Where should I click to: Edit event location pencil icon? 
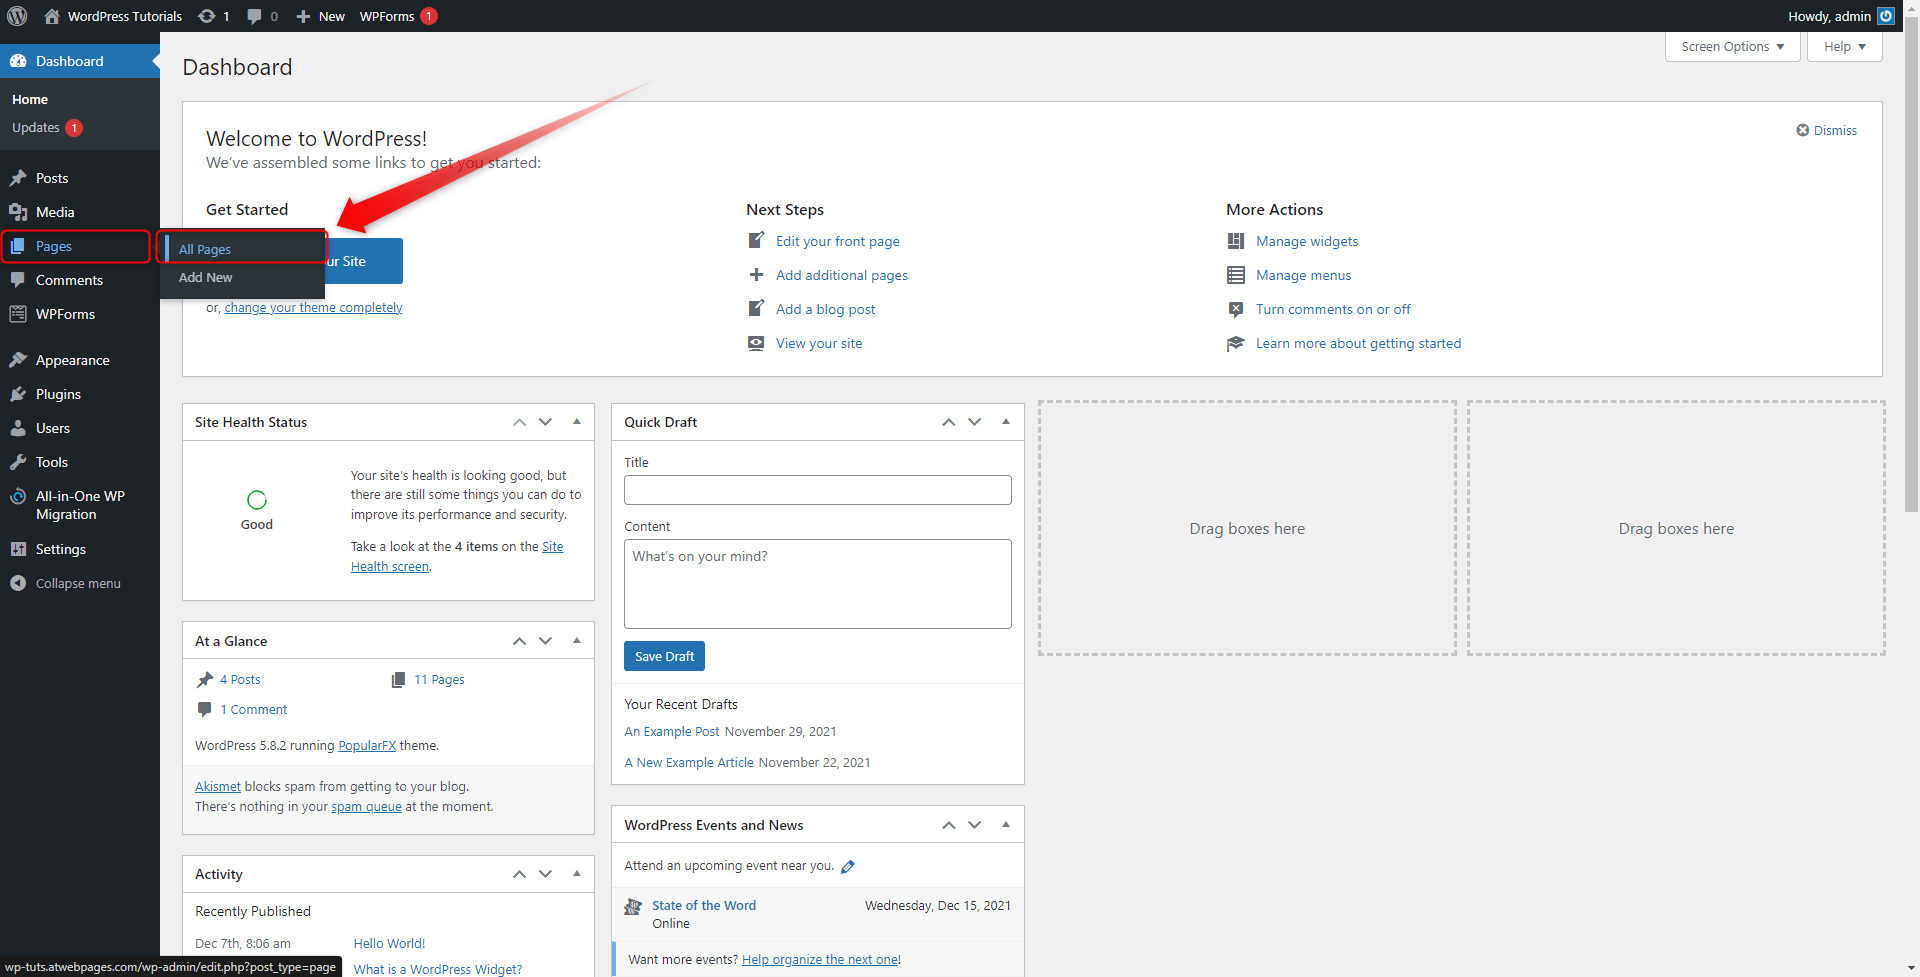tap(848, 867)
